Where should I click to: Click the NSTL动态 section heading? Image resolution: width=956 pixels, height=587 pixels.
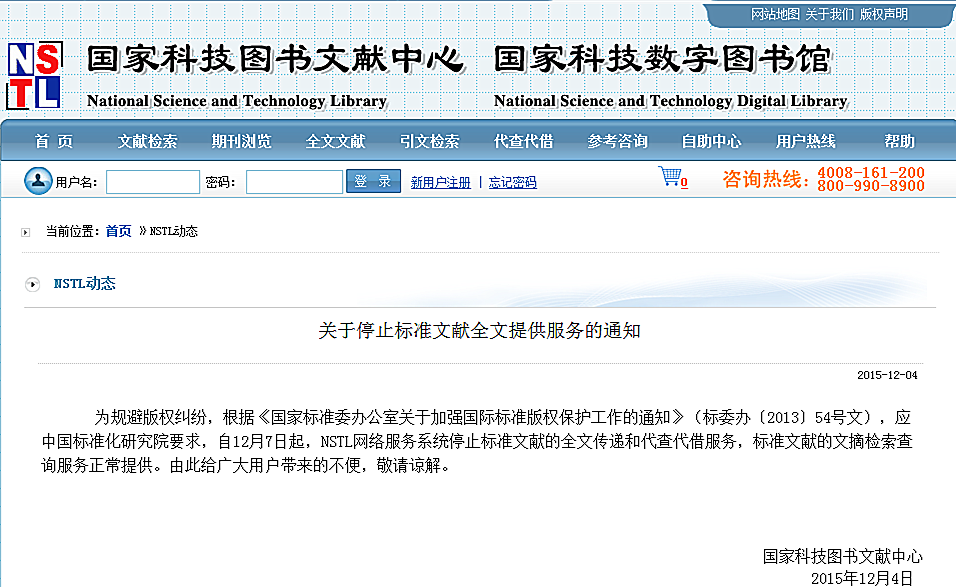[84, 283]
